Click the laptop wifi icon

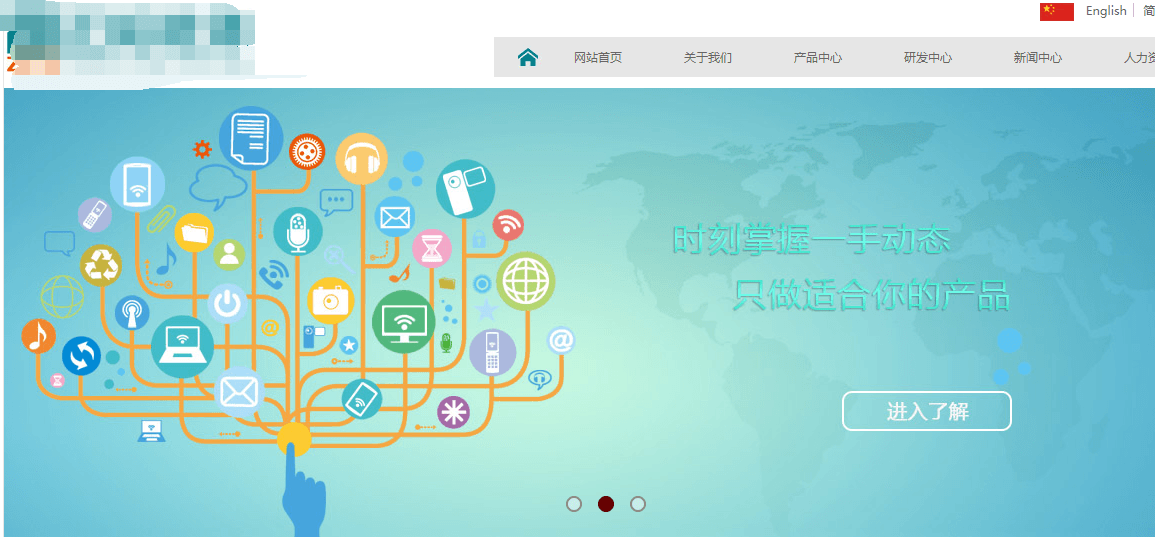(x=182, y=347)
